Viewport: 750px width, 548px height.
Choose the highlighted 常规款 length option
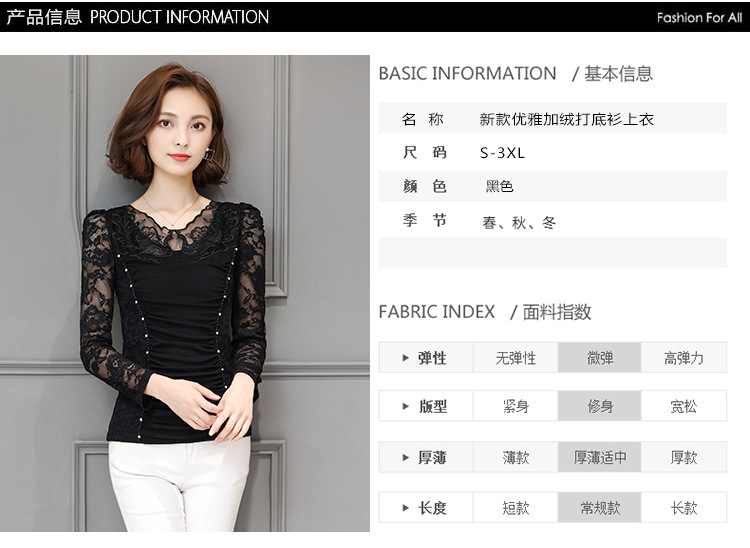(x=599, y=508)
